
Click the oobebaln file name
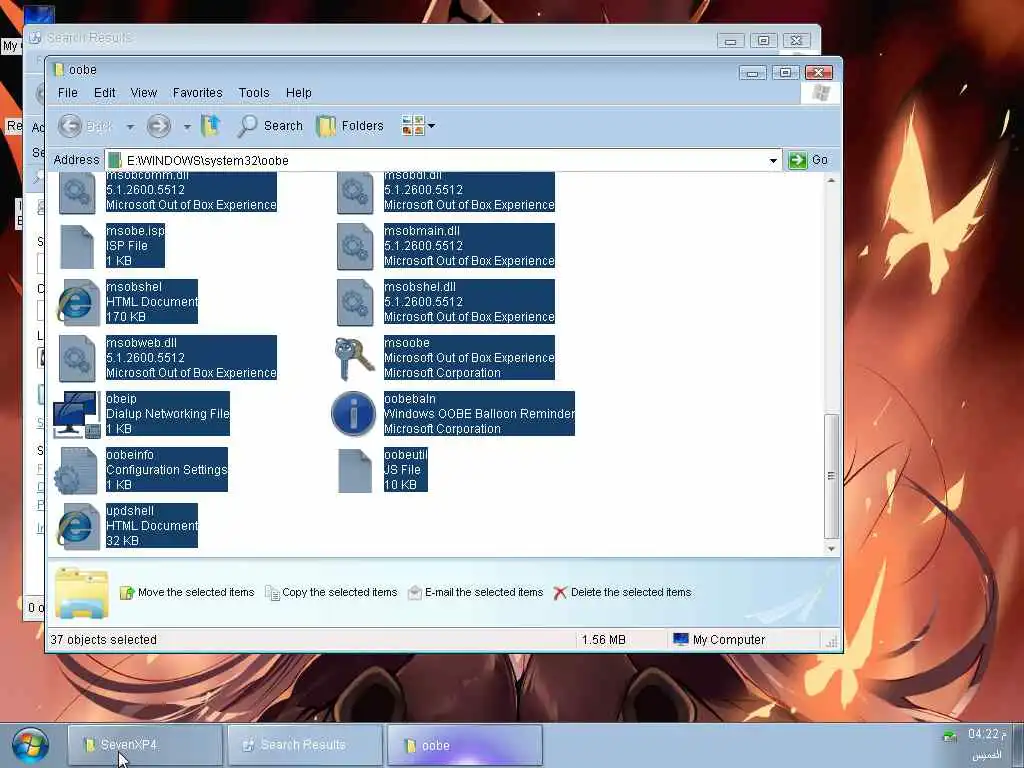tap(409, 398)
